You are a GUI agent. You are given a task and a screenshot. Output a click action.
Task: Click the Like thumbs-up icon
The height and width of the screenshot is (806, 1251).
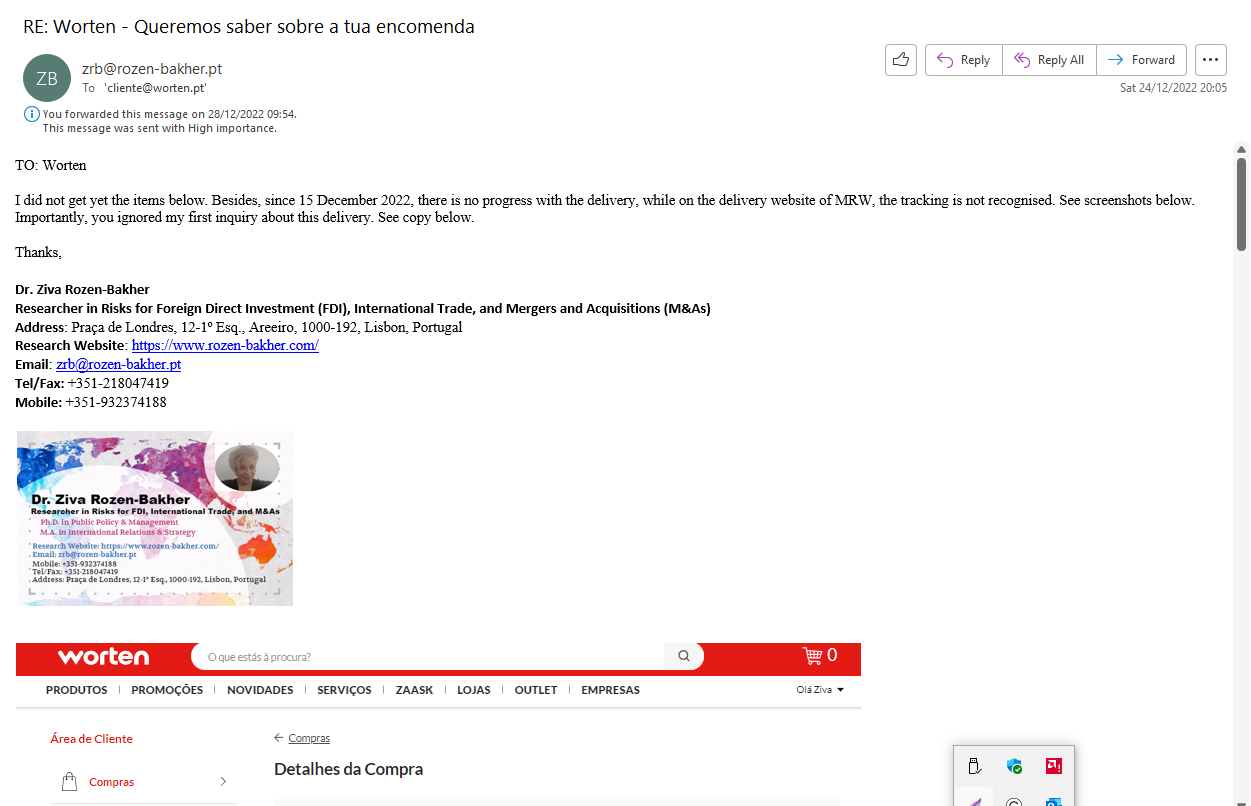coord(901,60)
